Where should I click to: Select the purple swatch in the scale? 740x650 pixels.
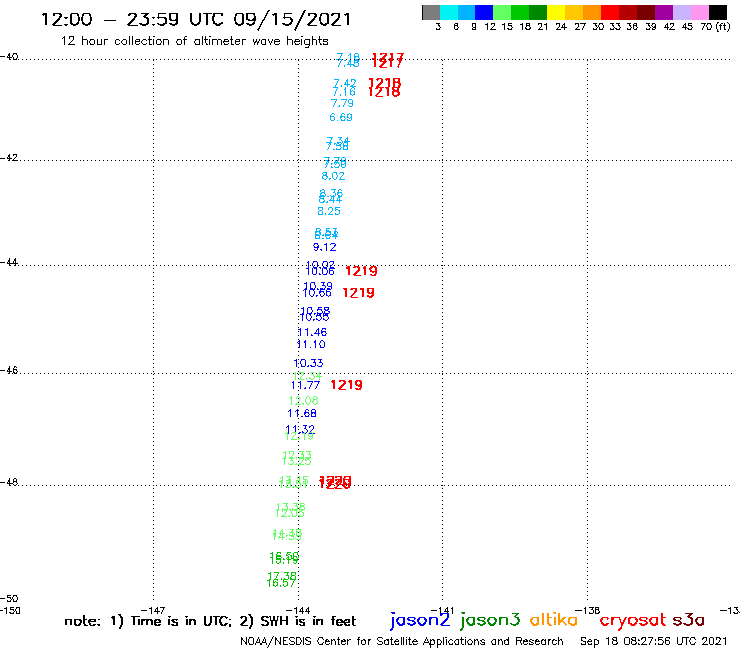point(664,12)
